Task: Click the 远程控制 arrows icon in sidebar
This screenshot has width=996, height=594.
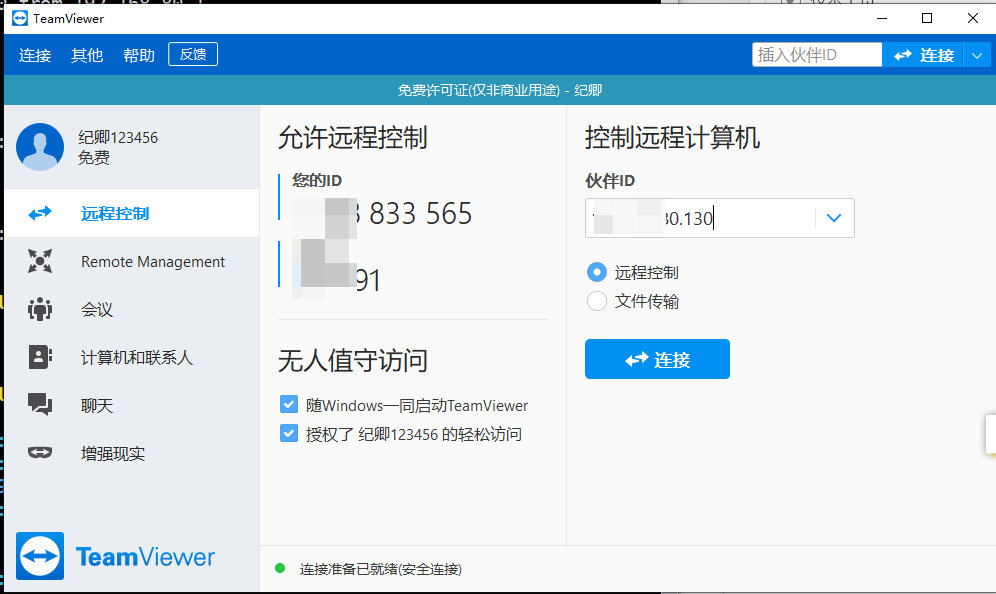Action: [40, 213]
